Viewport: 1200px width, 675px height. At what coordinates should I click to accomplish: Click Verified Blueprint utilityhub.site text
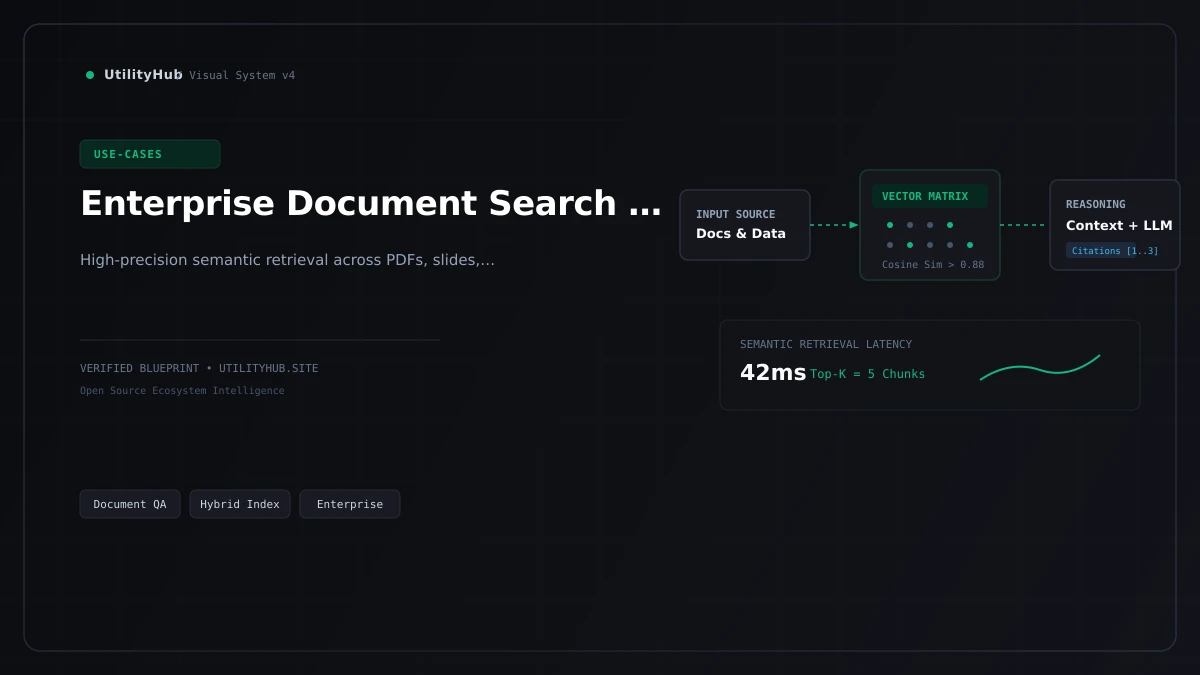click(x=199, y=368)
